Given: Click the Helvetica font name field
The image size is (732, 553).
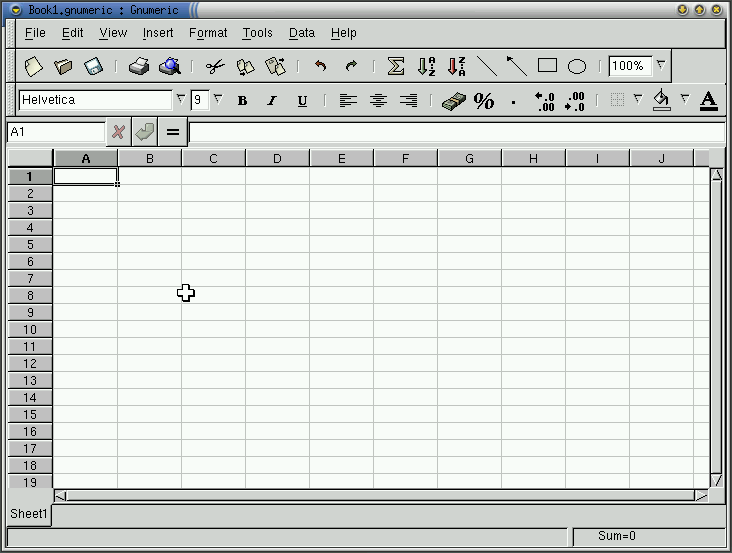Looking at the screenshot, I should coord(95,100).
